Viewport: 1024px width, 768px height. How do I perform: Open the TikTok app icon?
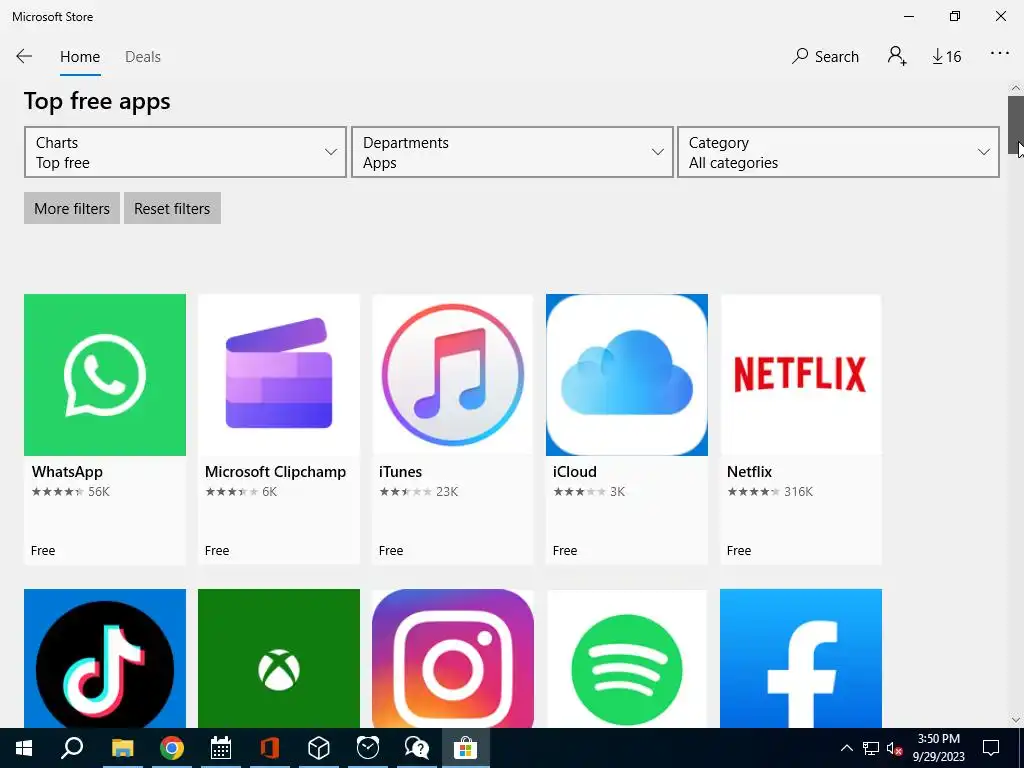pyautogui.click(x=105, y=658)
